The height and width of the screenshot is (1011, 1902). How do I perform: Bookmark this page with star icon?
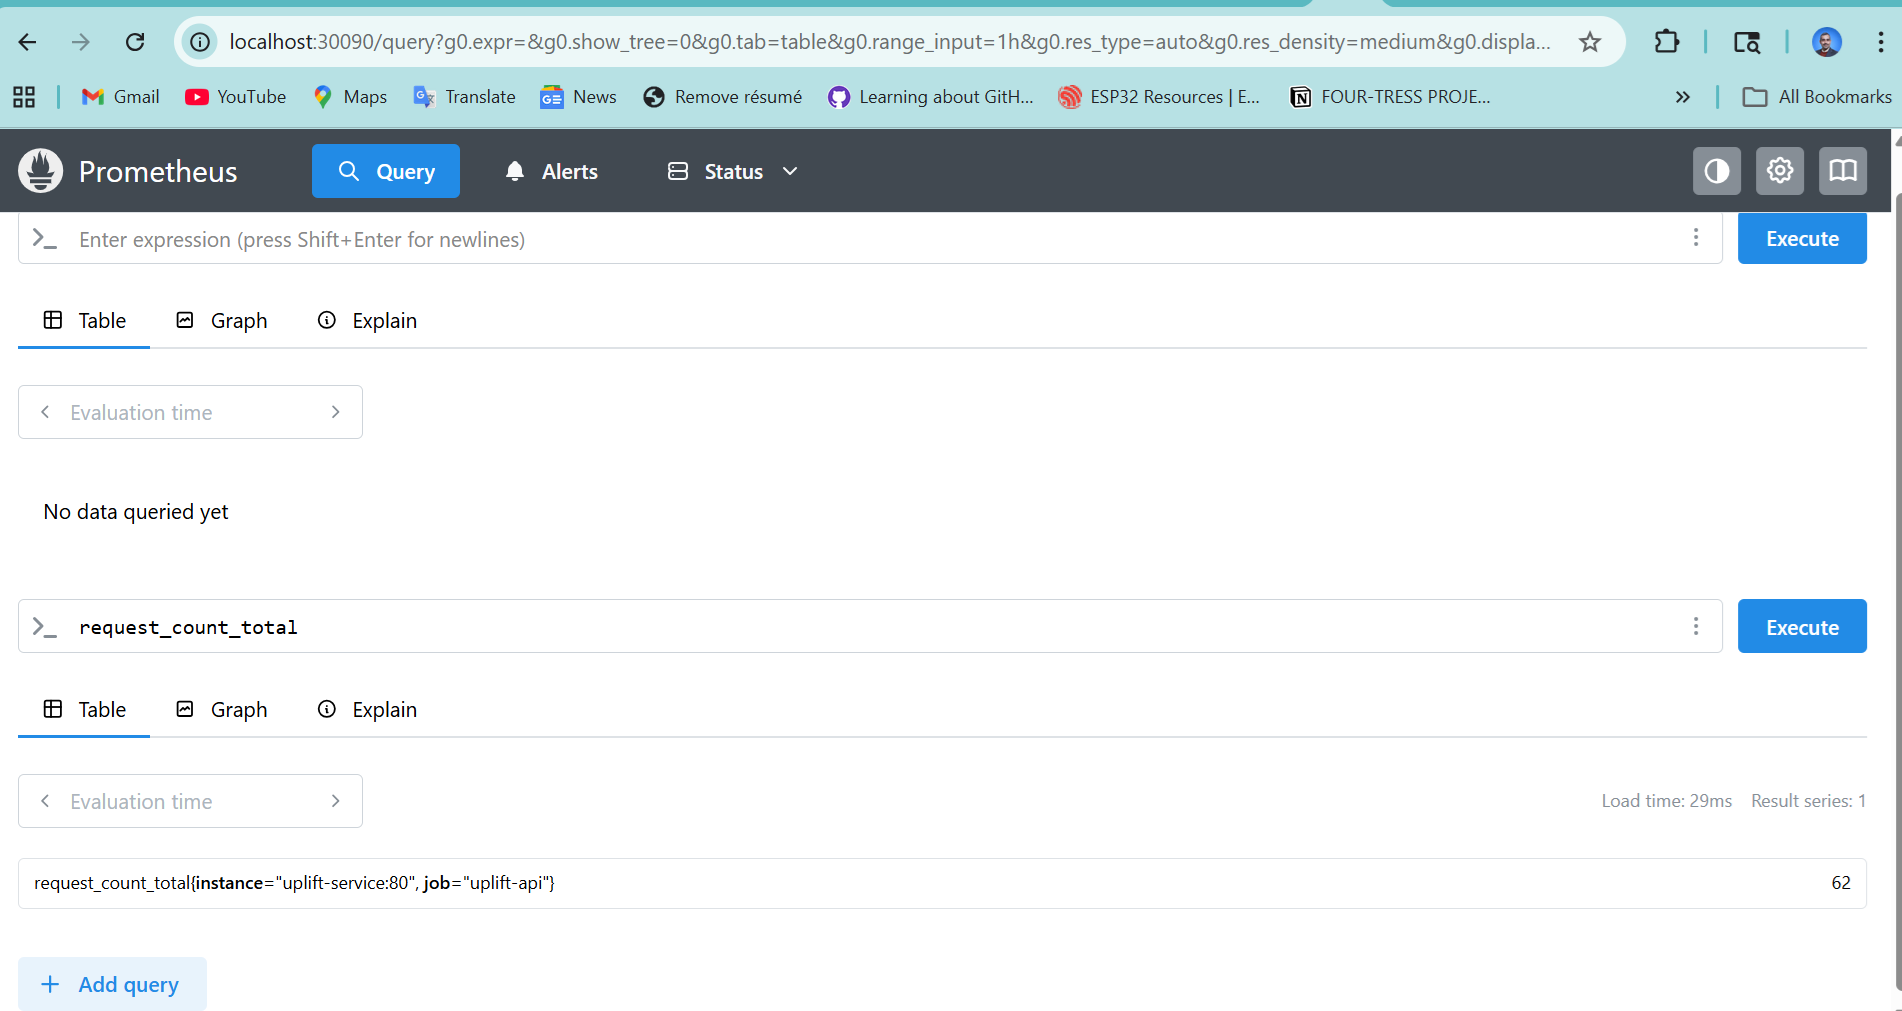click(x=1589, y=42)
